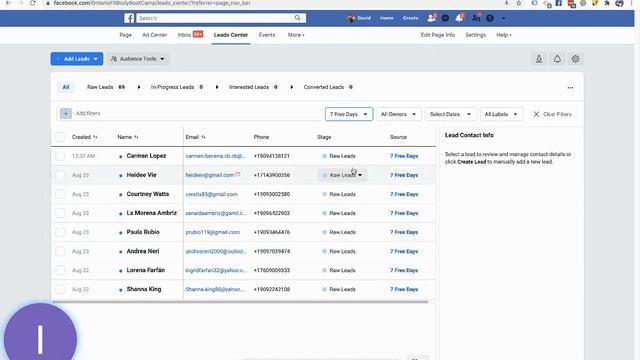Open the All Owners dropdown
Viewport: 640px width, 360px height.
(398, 114)
